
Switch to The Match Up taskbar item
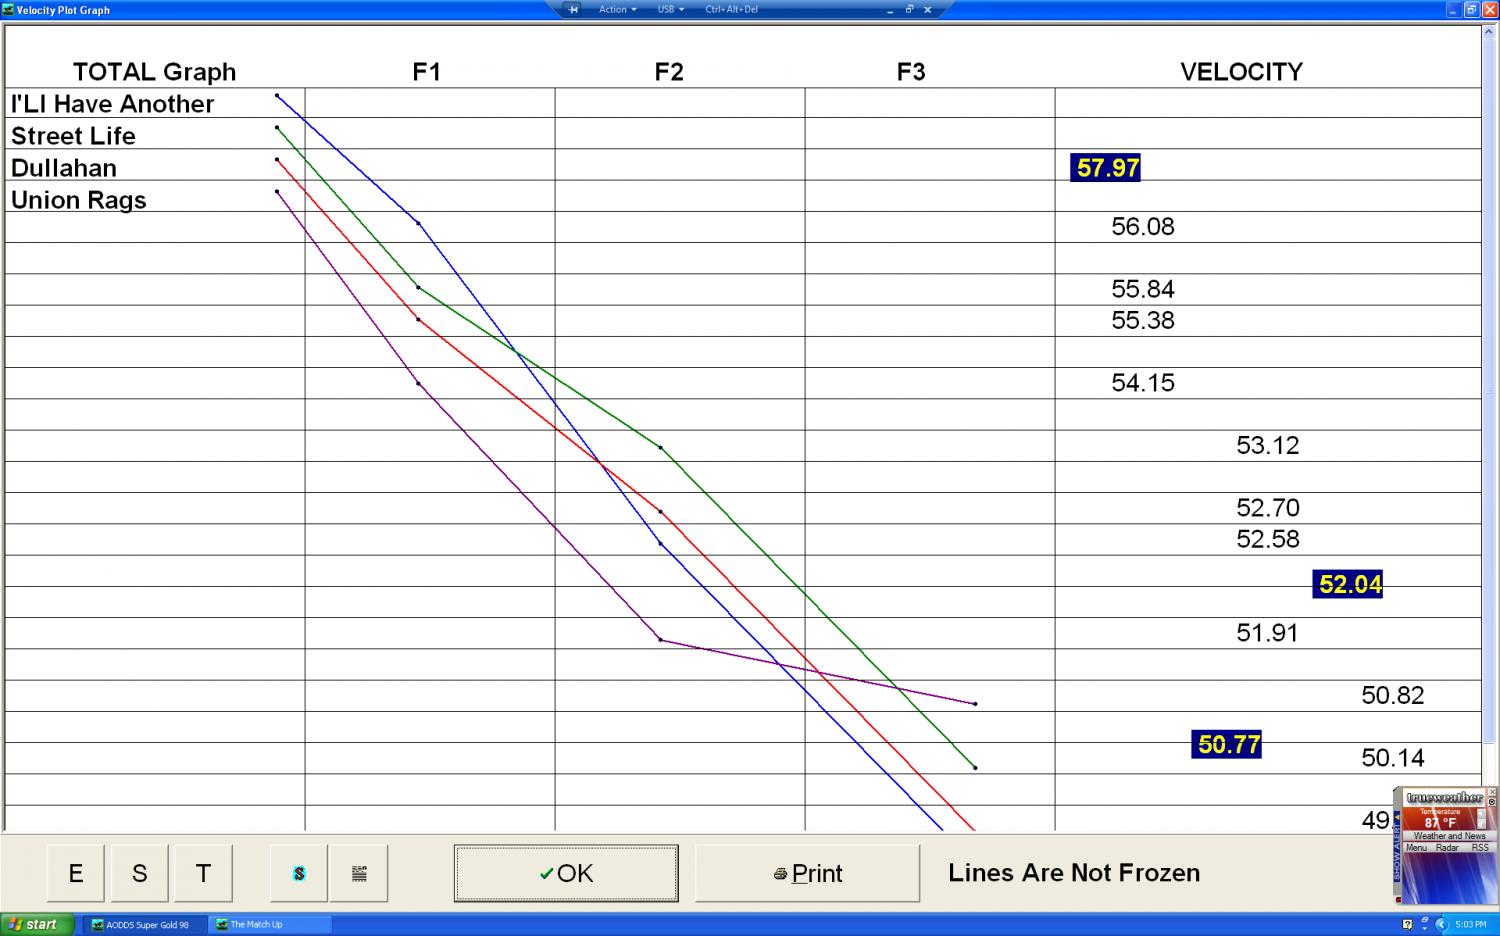(270, 925)
